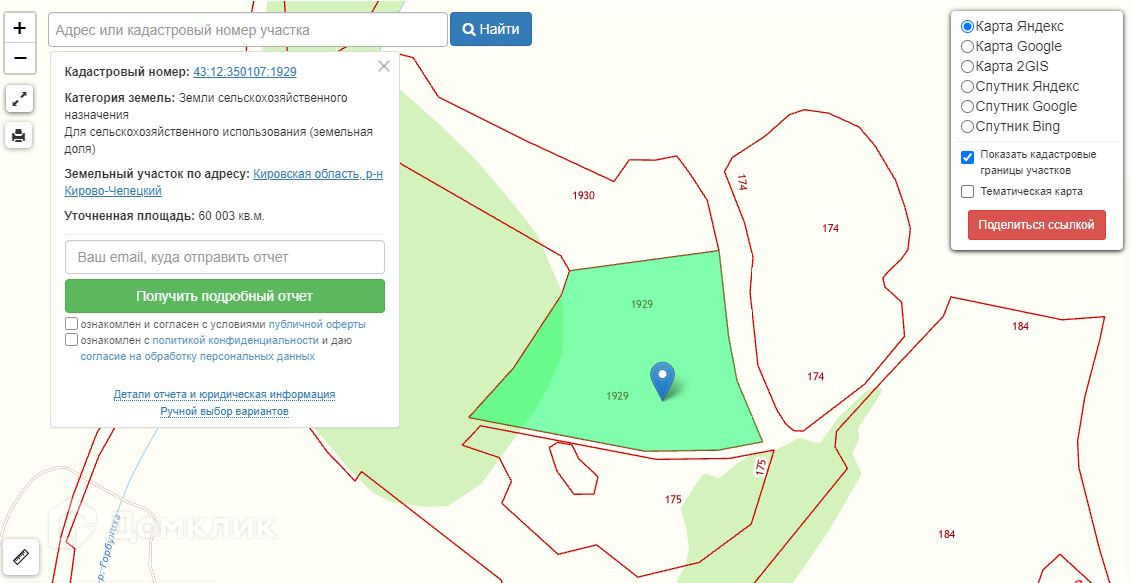
Task: Click Поделиться ссылкой button
Action: [x=1036, y=225]
